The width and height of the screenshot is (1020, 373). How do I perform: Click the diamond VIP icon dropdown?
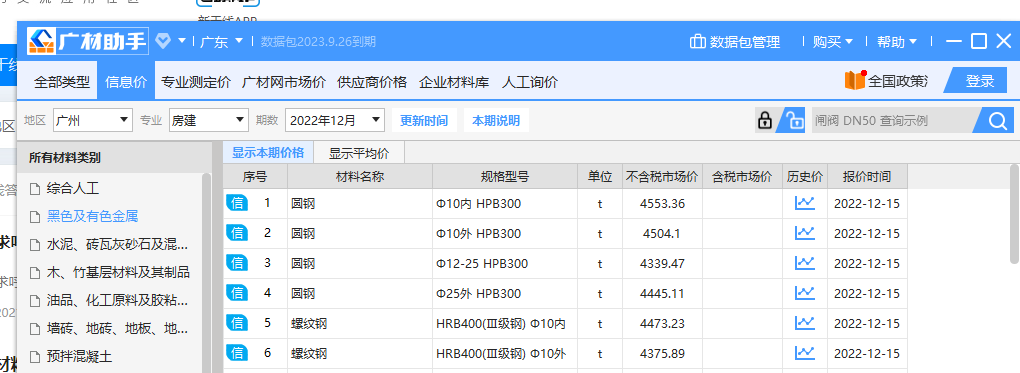tap(171, 41)
